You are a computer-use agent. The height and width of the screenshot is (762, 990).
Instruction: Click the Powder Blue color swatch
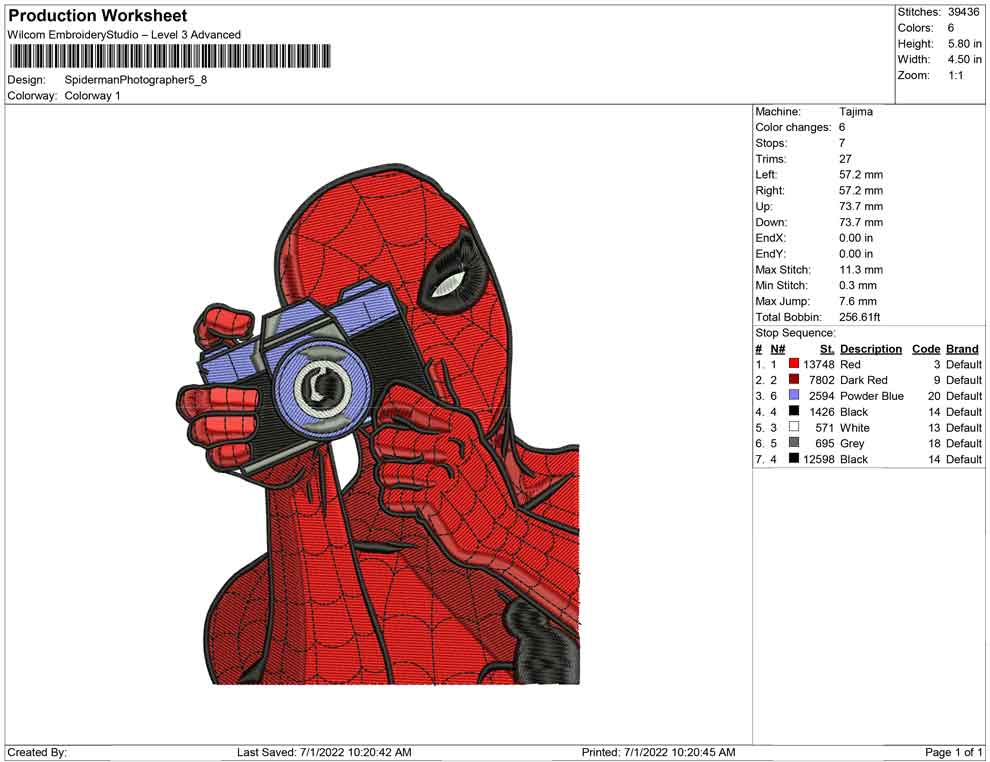point(794,395)
